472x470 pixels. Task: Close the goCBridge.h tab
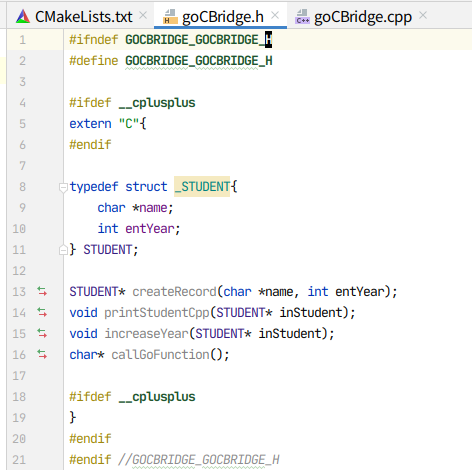[275, 15]
